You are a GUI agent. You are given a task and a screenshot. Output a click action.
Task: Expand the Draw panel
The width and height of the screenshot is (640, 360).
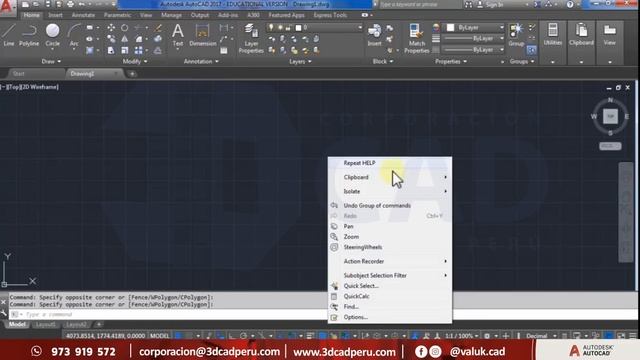51,61
